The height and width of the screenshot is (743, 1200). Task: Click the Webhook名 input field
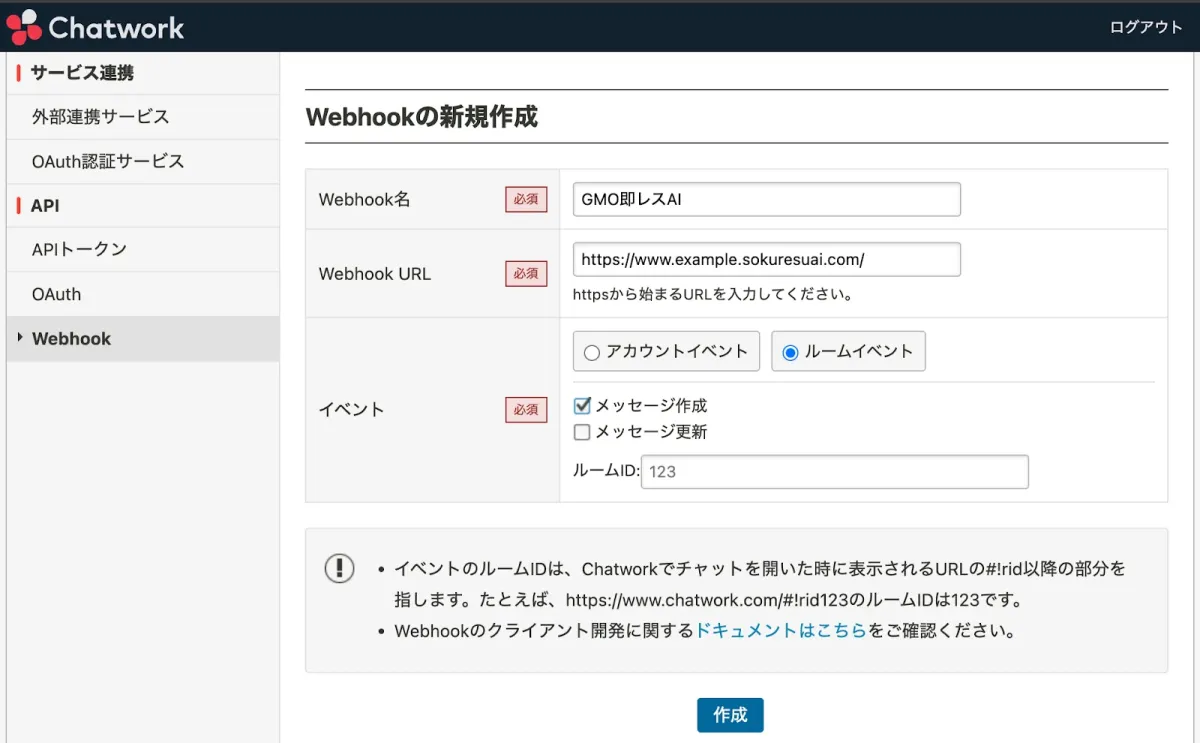click(766, 199)
